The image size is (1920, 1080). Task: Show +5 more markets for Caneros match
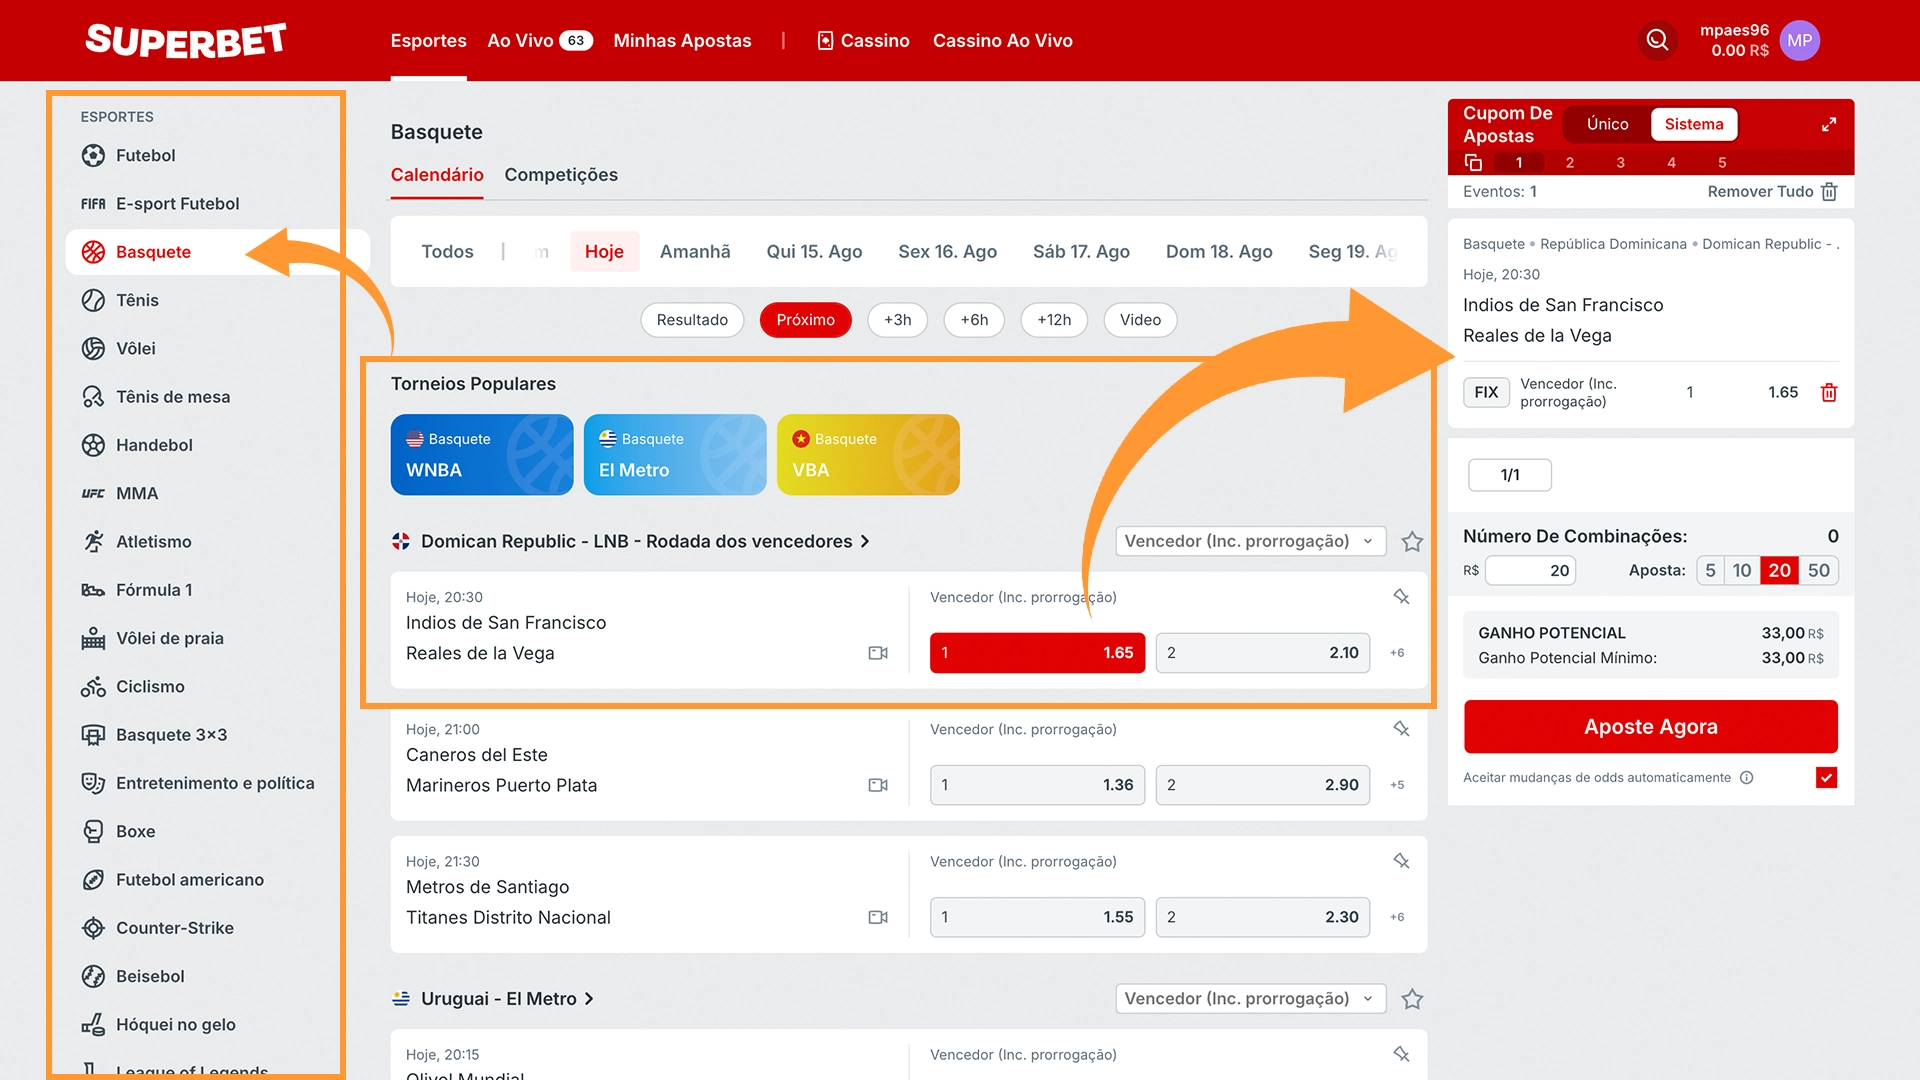coord(1397,785)
